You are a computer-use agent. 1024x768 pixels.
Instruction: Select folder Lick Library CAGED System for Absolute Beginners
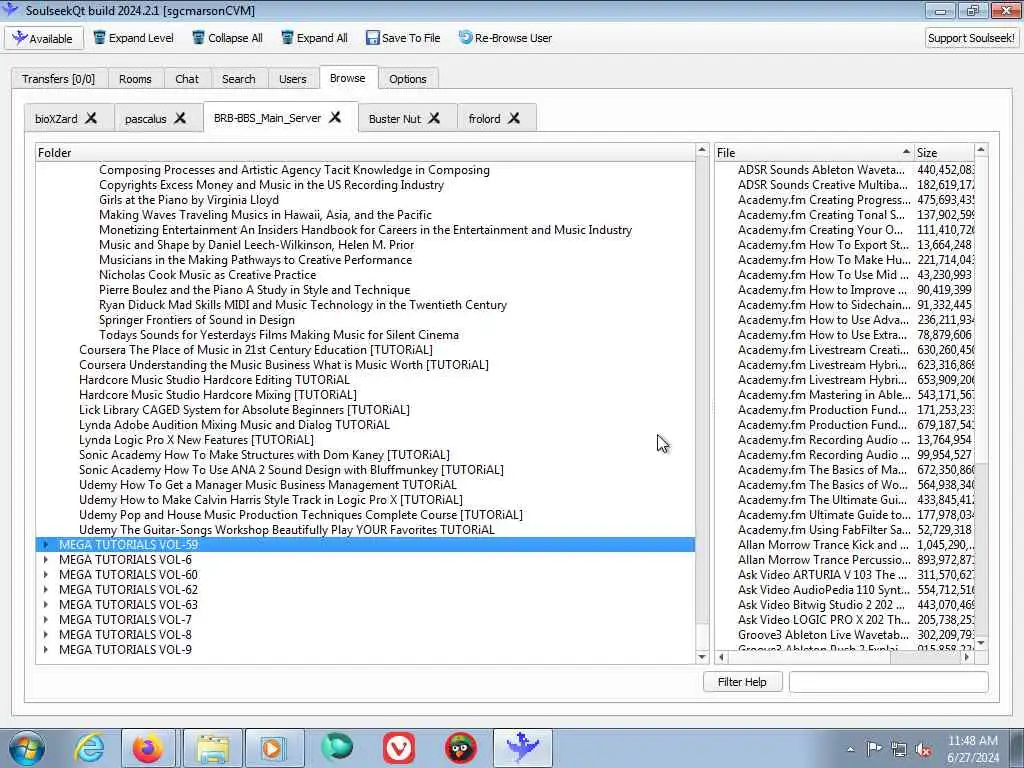pos(244,410)
